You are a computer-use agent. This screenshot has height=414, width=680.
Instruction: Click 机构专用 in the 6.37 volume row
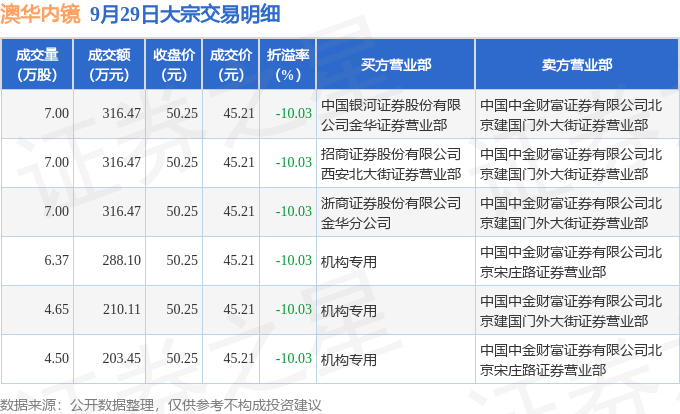point(349,262)
